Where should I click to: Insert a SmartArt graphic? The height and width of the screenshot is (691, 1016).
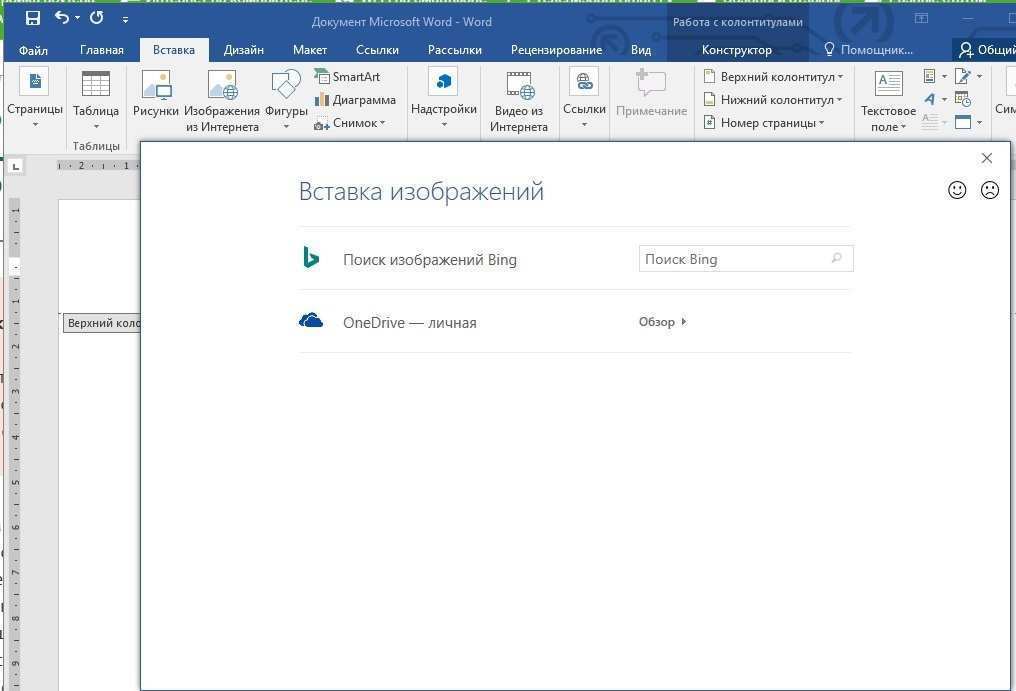(347, 77)
